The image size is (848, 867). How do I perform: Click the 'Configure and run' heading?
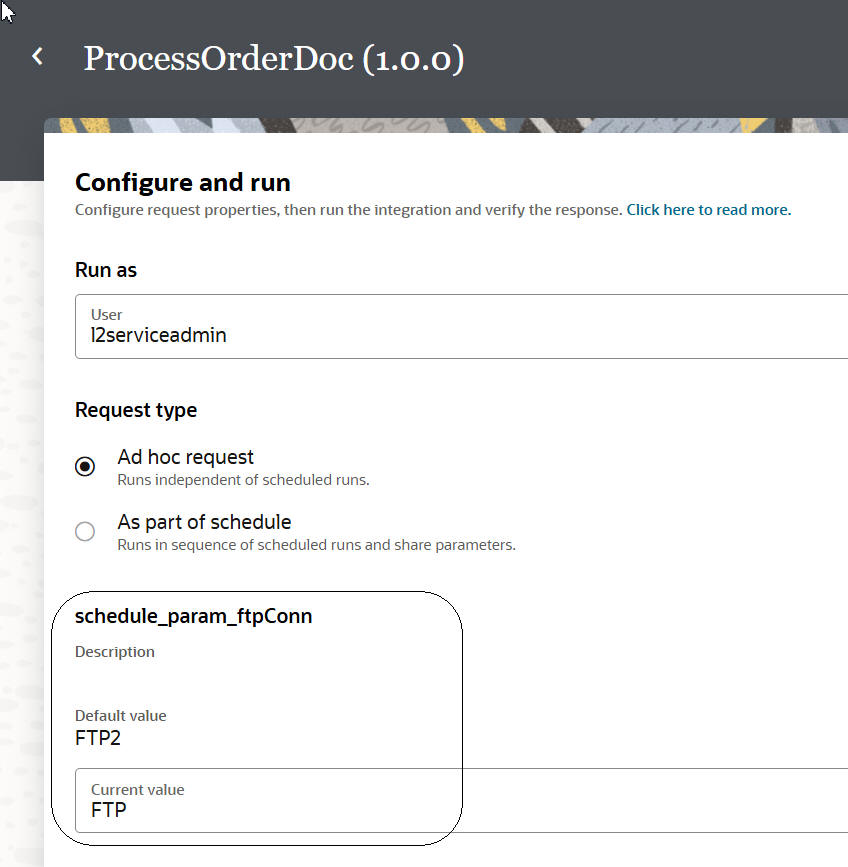click(x=182, y=182)
